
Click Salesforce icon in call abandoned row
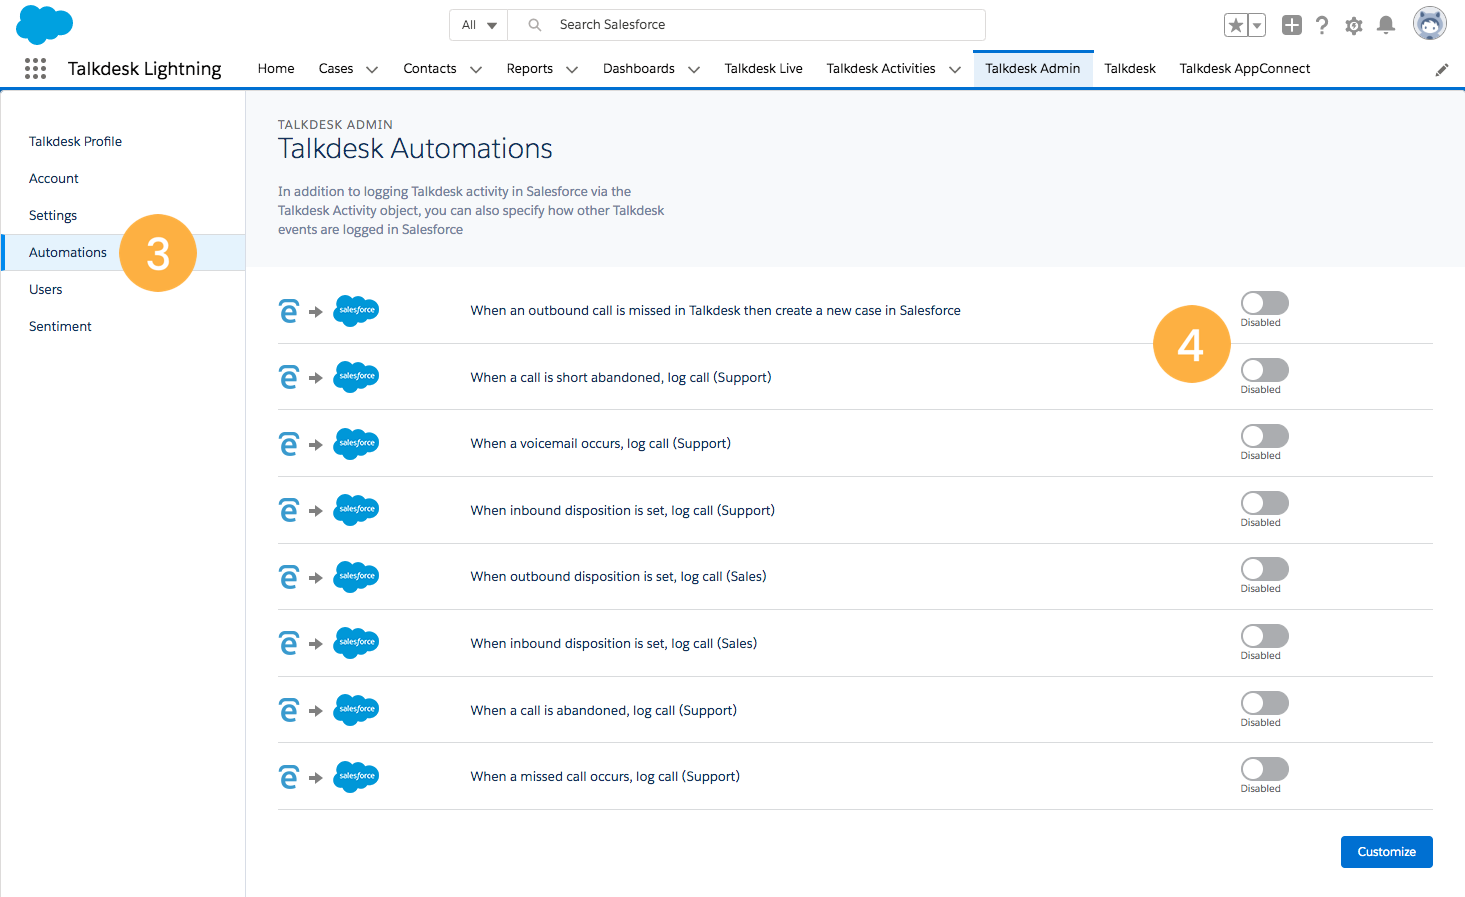pos(356,710)
